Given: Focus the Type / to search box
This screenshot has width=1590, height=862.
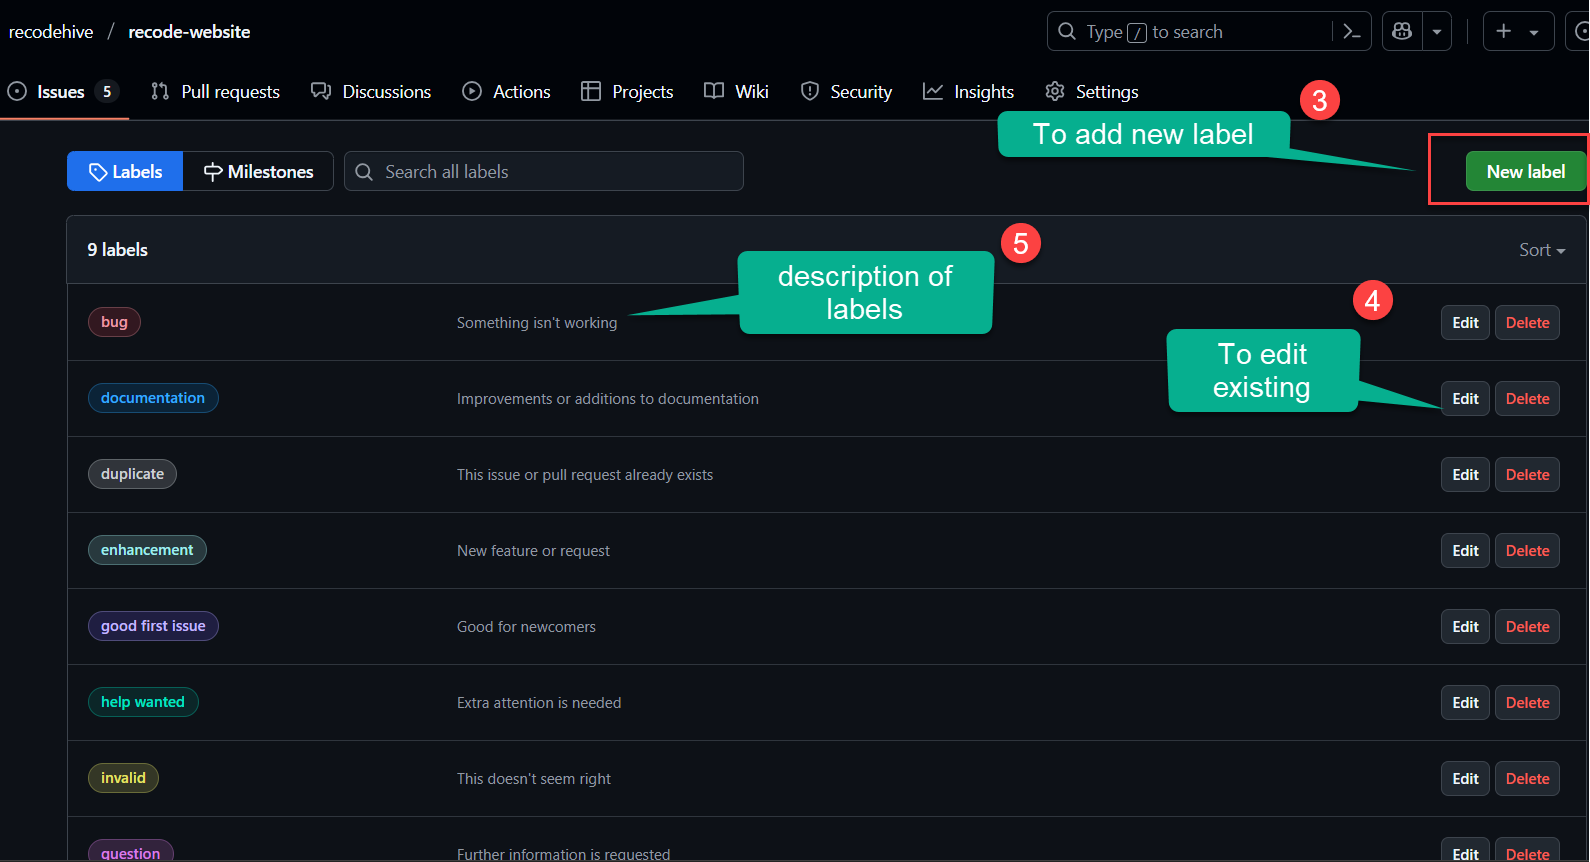Looking at the screenshot, I should click(x=1190, y=32).
